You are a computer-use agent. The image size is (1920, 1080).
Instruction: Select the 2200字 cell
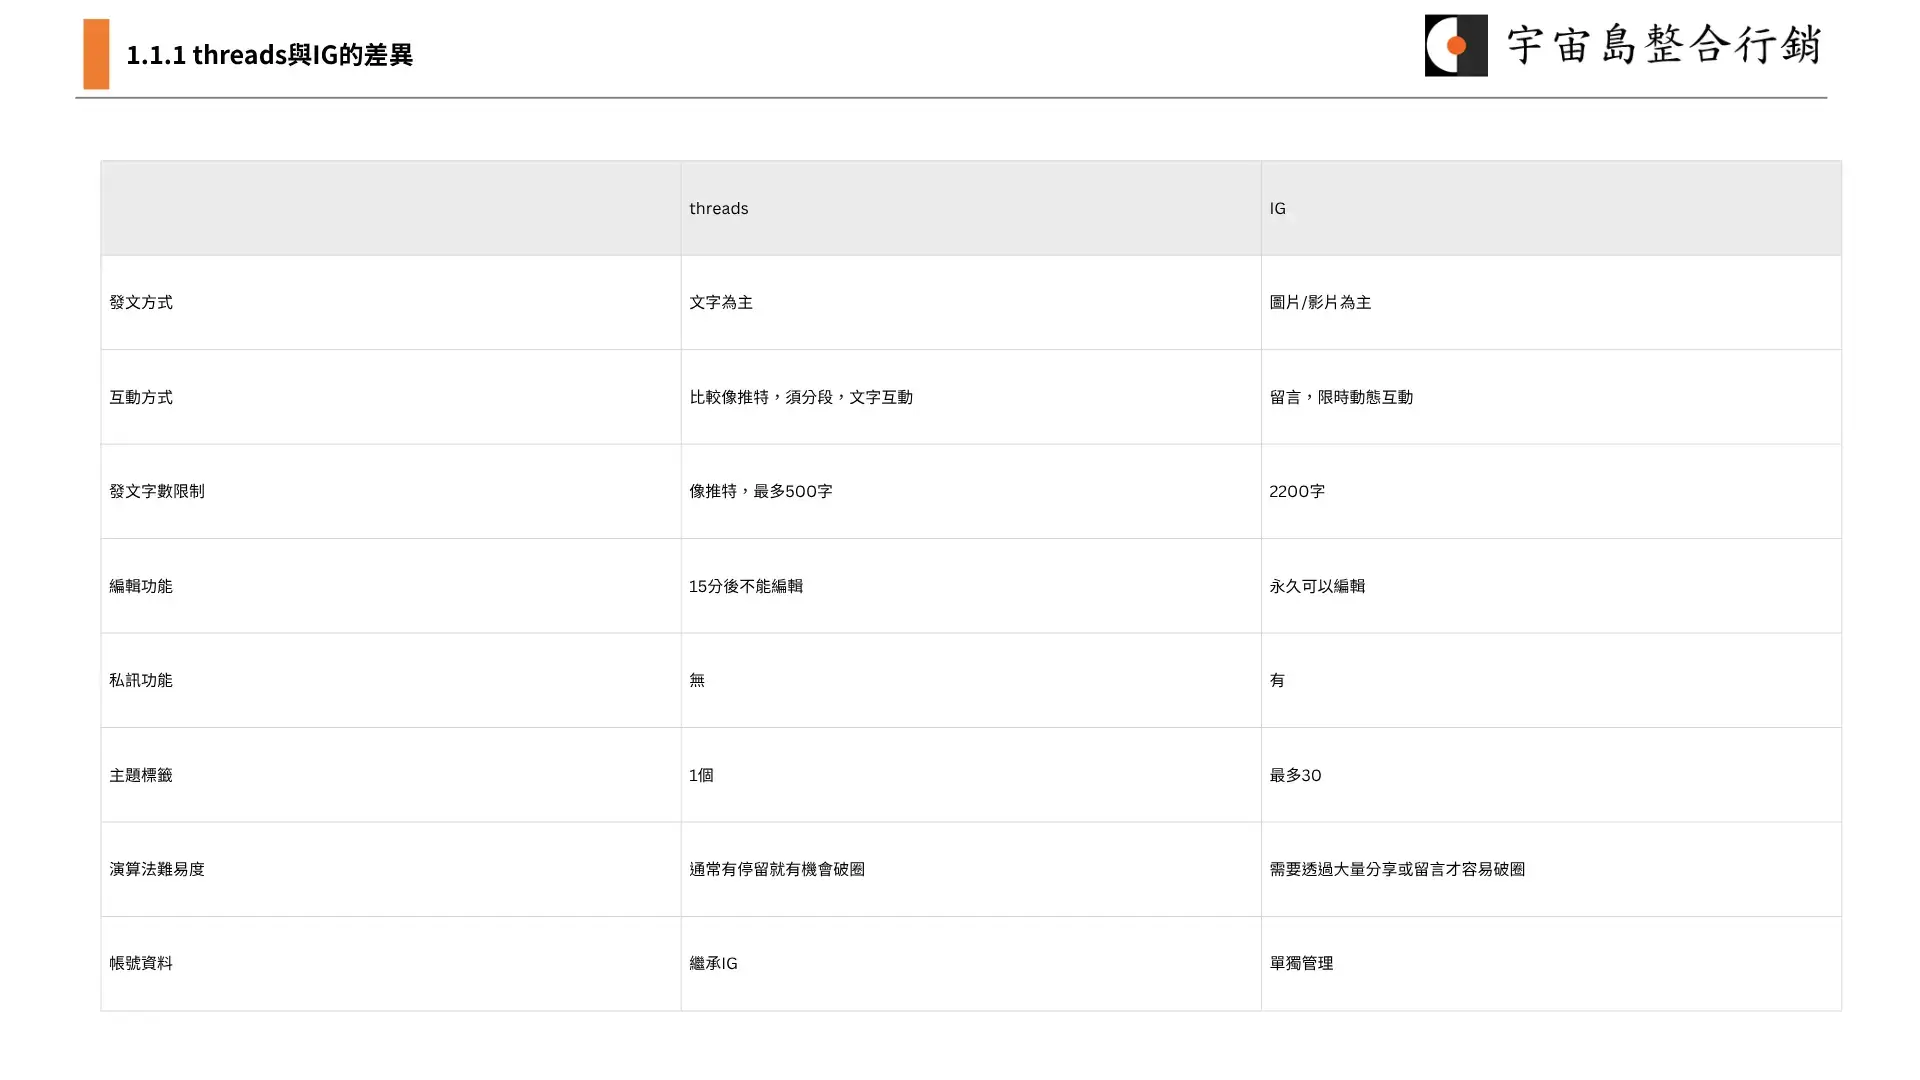tap(1297, 491)
